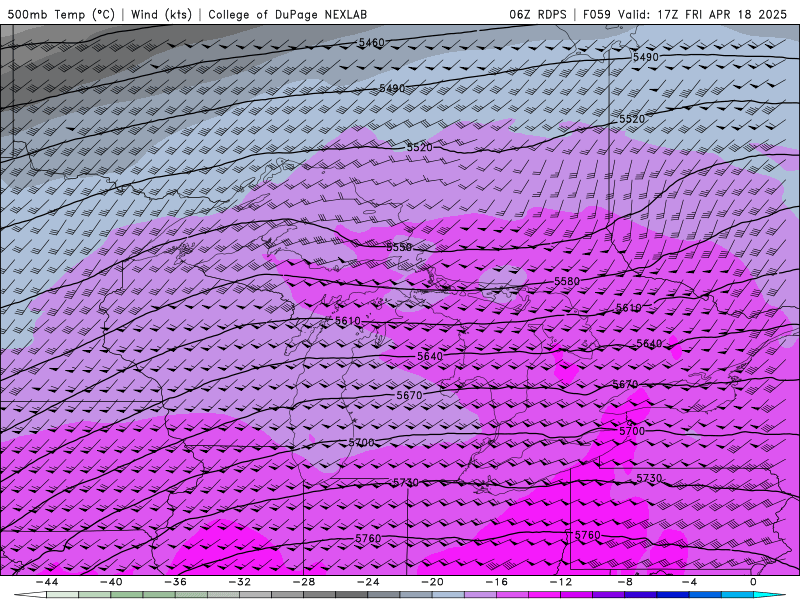Select 'College of DuPage NEXLAB' header text
The image size is (800, 600).
pyautogui.click(x=287, y=14)
